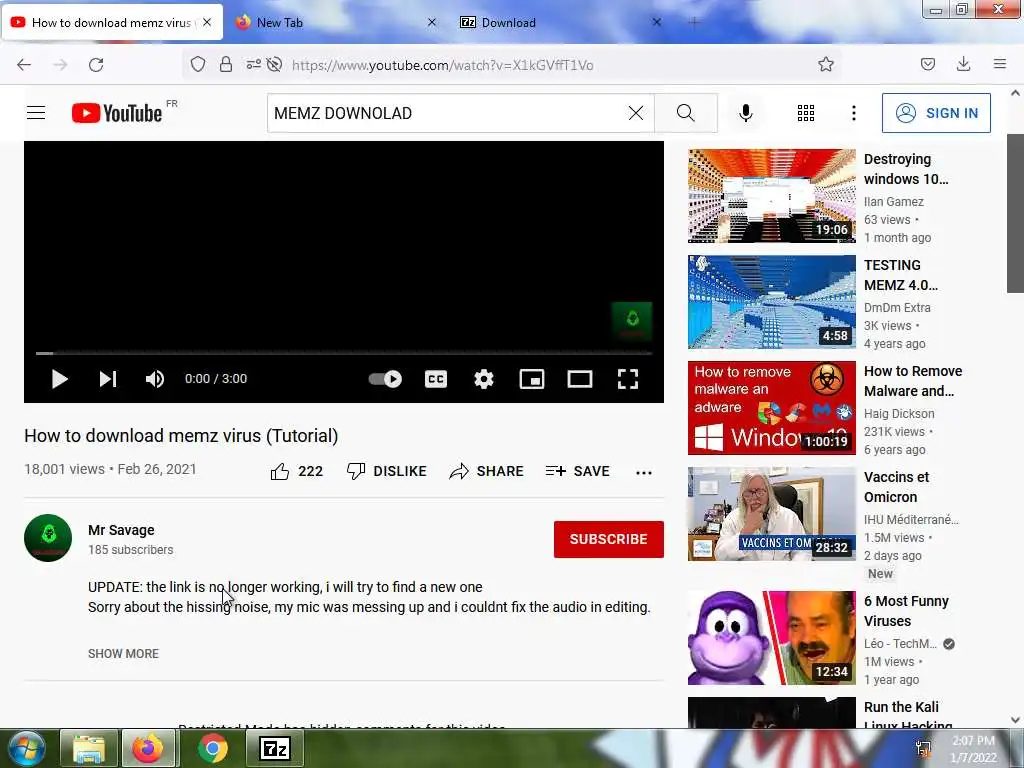Click the channel watermark in the player
This screenshot has height=768, width=1024.
point(632,321)
